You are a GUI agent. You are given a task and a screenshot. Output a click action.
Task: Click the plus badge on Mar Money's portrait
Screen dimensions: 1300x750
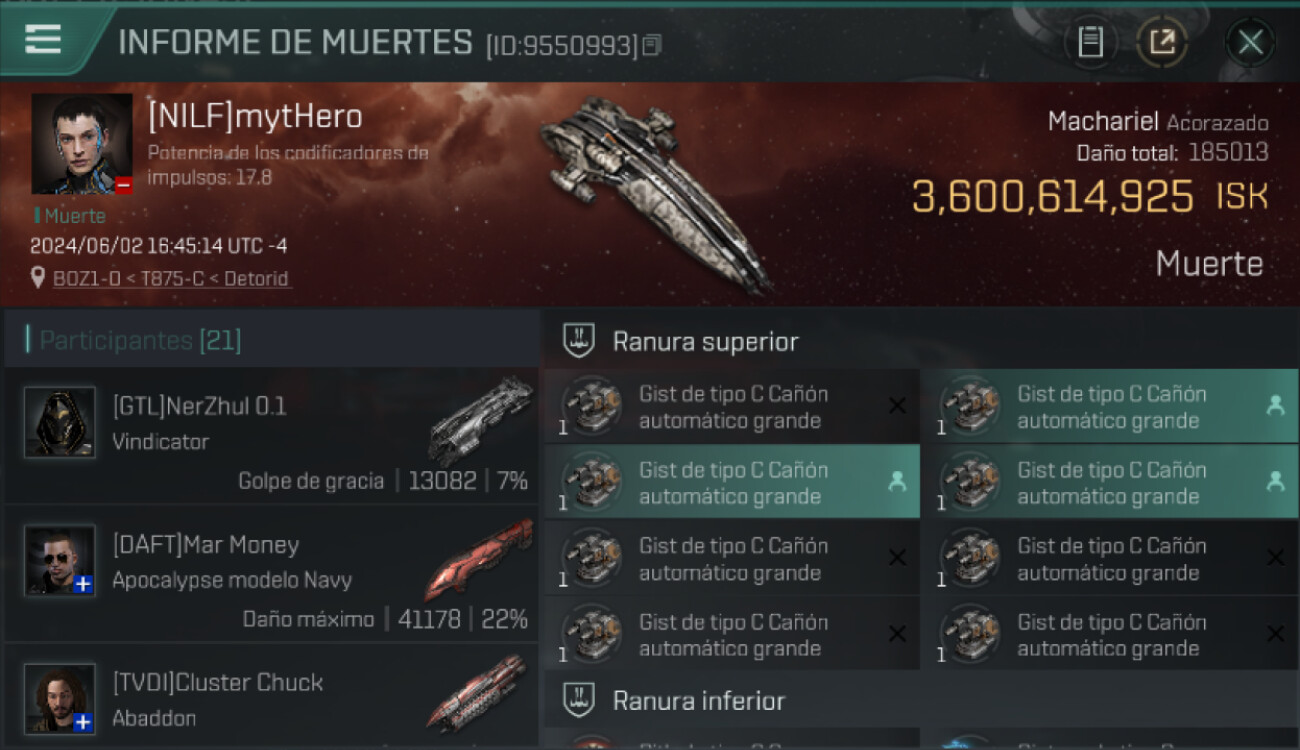(84, 584)
